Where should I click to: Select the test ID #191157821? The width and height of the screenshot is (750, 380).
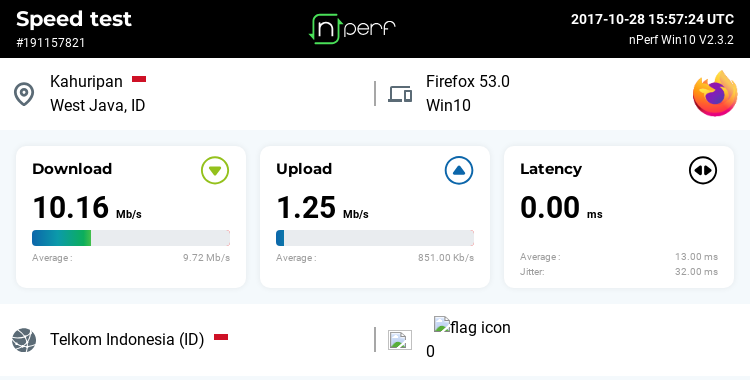tap(51, 43)
